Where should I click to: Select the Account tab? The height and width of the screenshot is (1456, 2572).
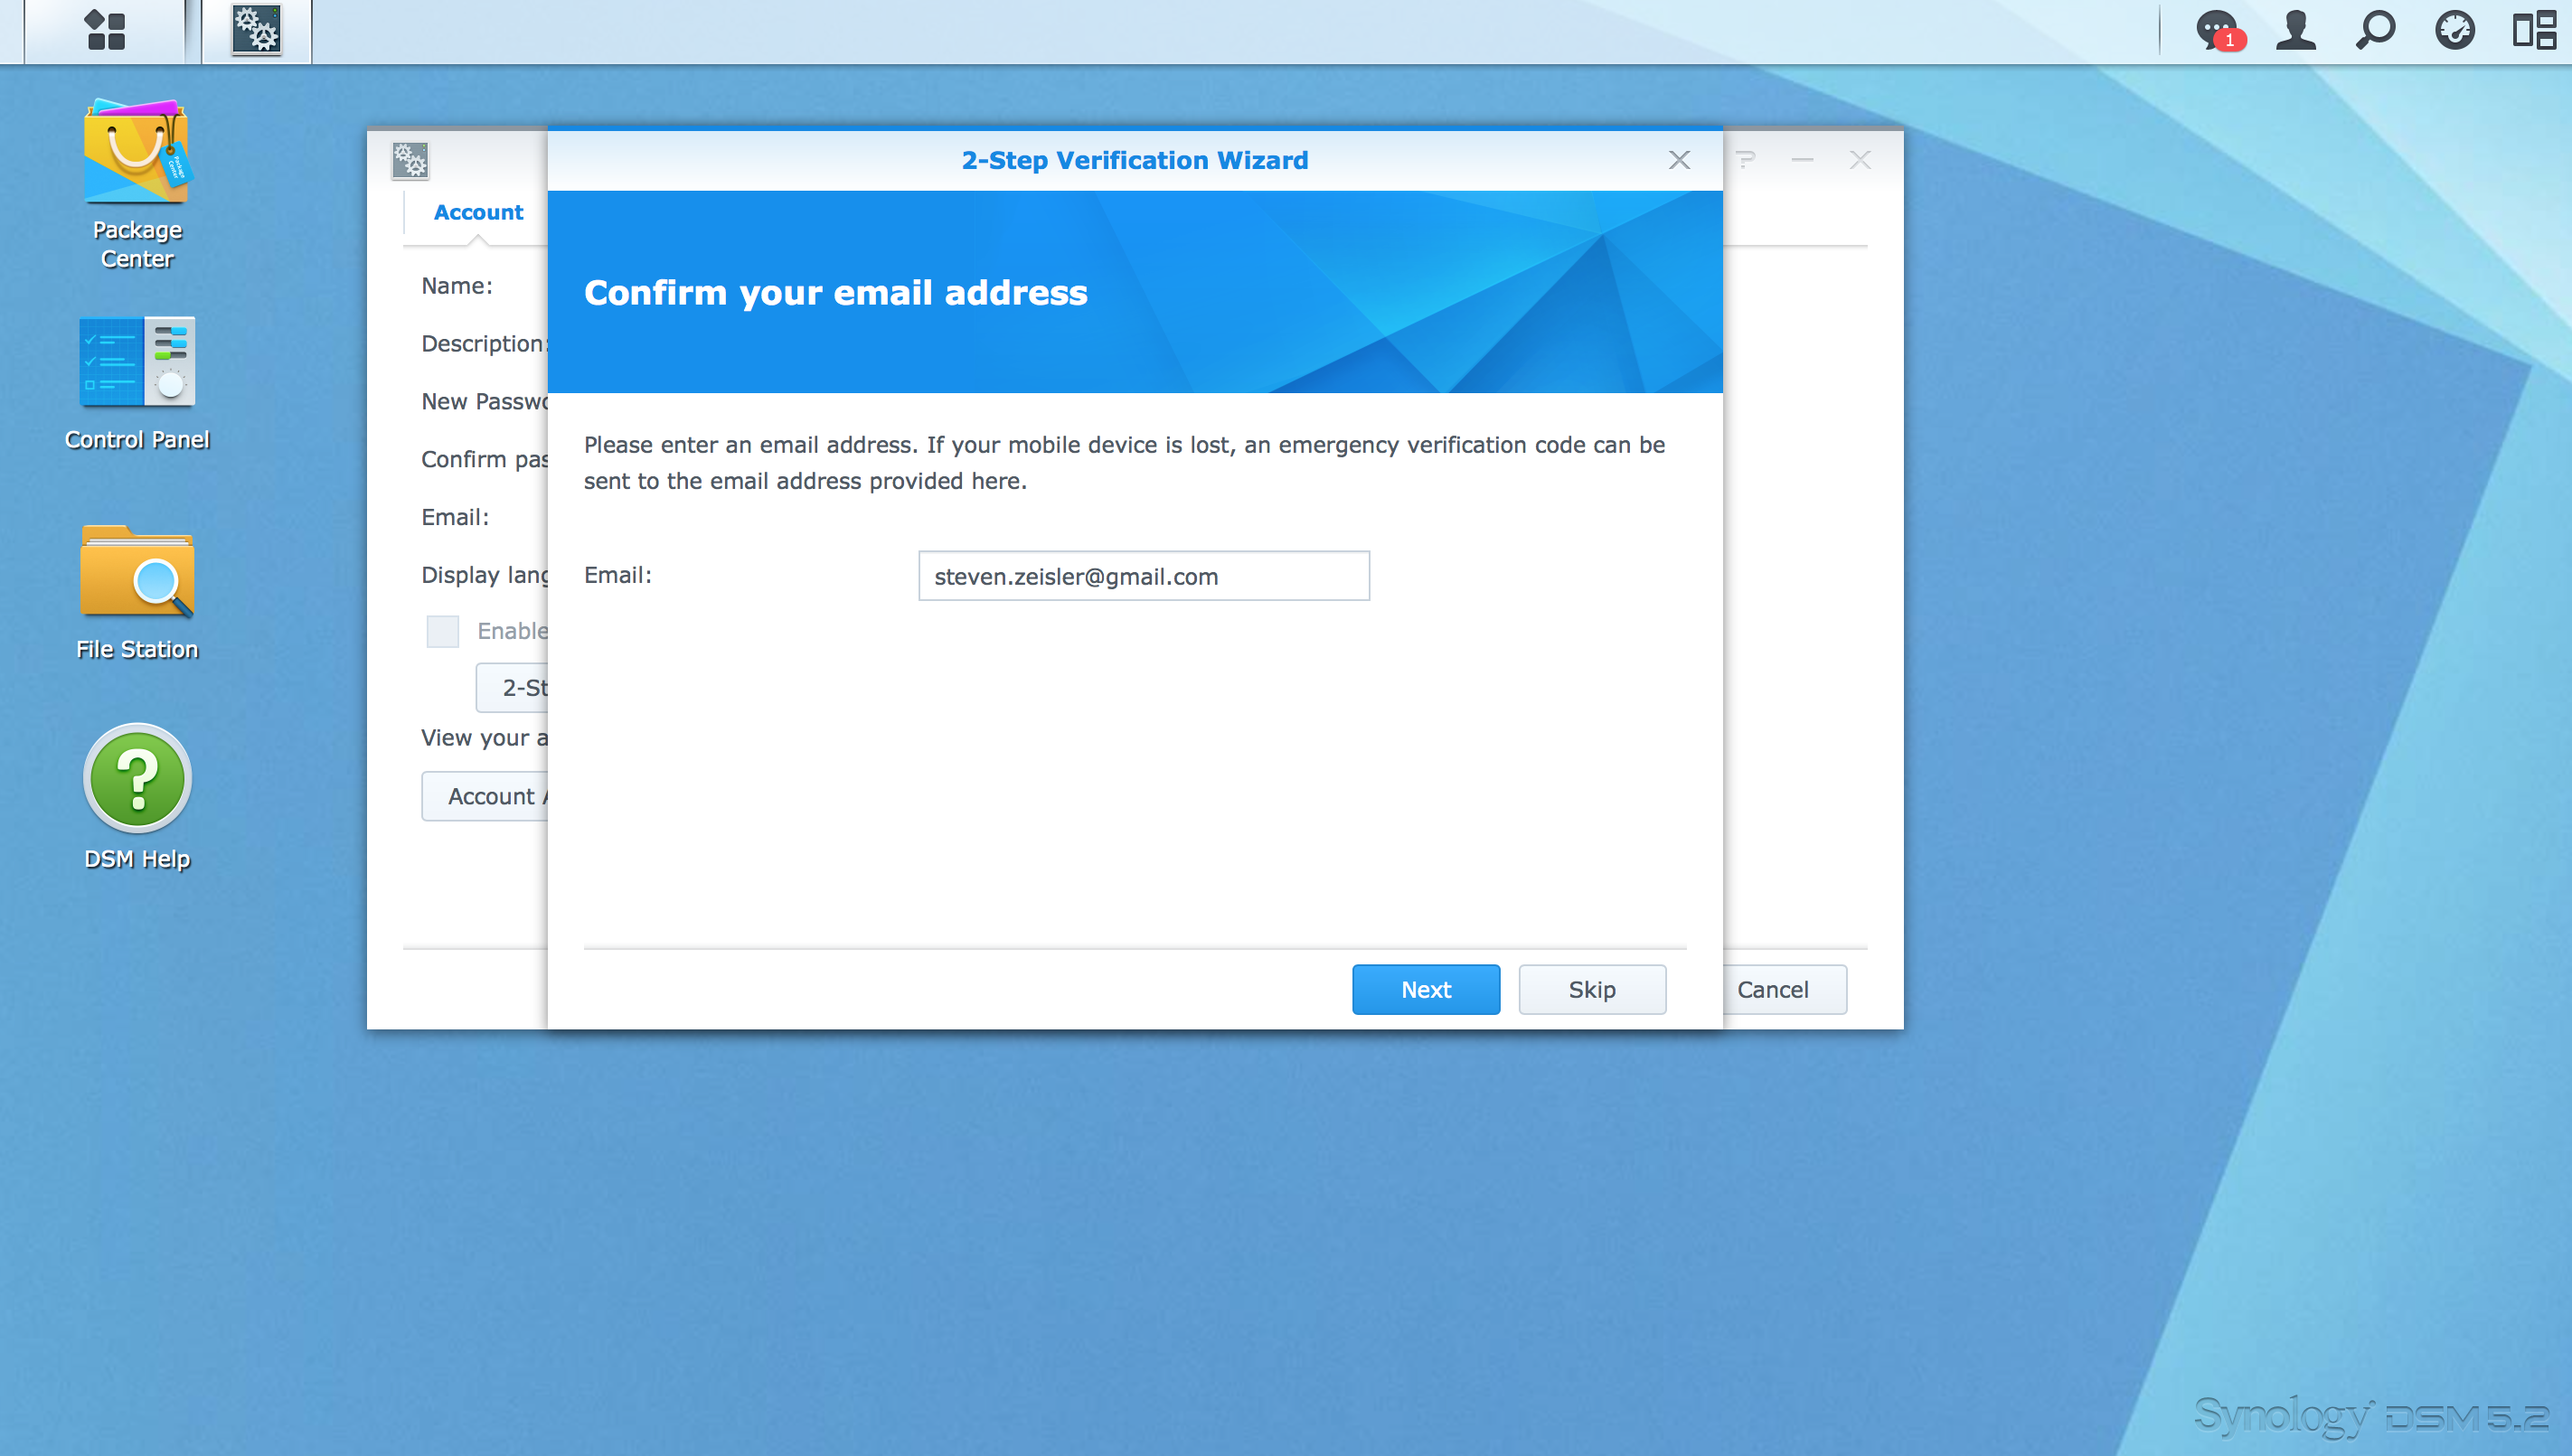coord(478,212)
